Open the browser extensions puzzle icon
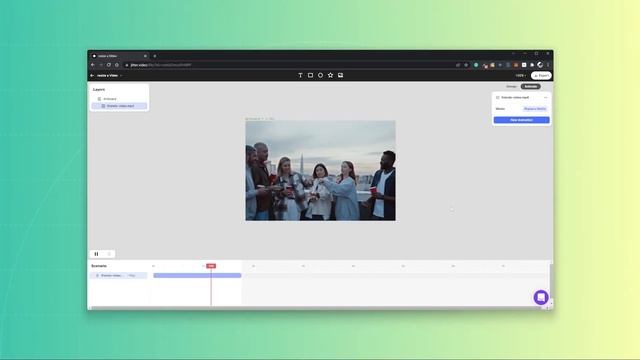This screenshot has width=640, height=360. (x=532, y=65)
